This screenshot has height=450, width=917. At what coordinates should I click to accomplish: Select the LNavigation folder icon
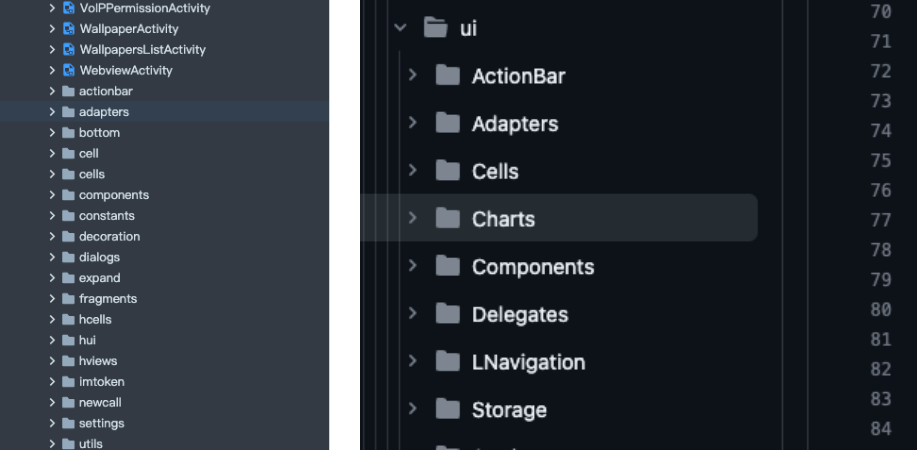(448, 362)
